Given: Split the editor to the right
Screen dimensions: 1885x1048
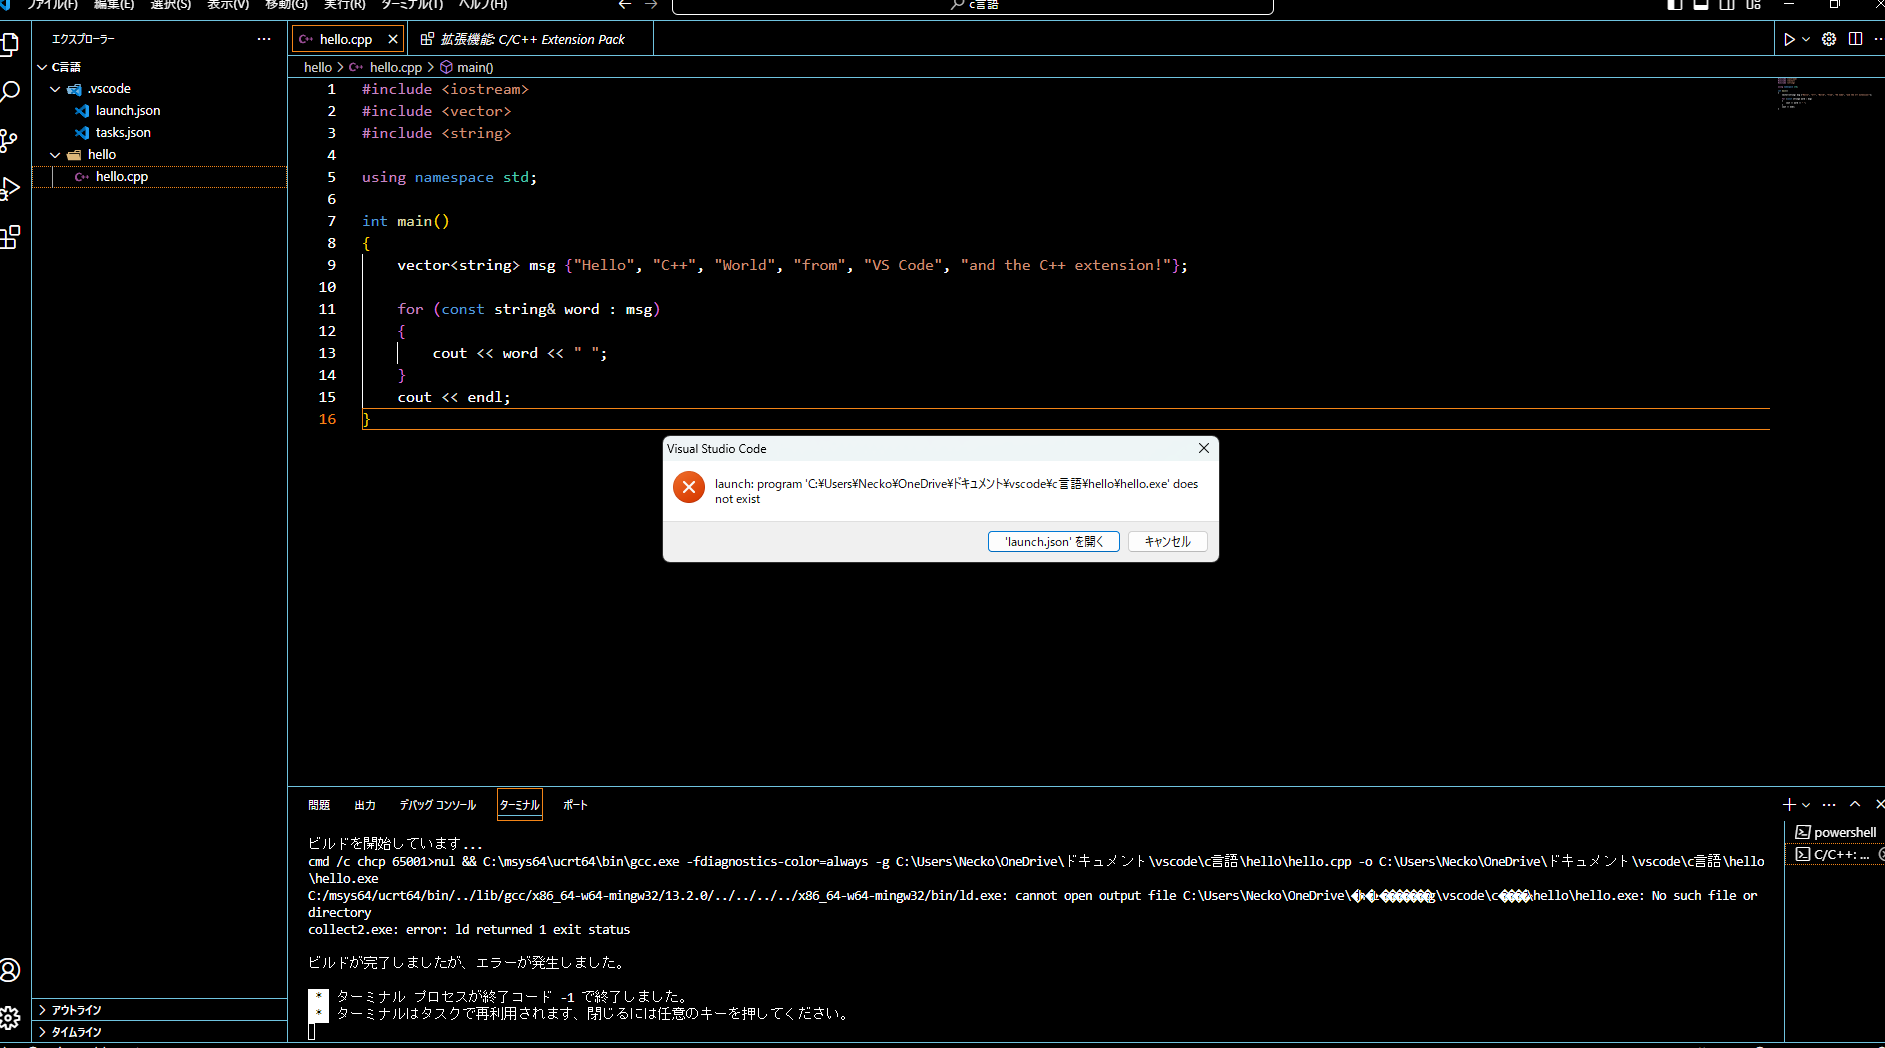Looking at the screenshot, I should [1857, 39].
